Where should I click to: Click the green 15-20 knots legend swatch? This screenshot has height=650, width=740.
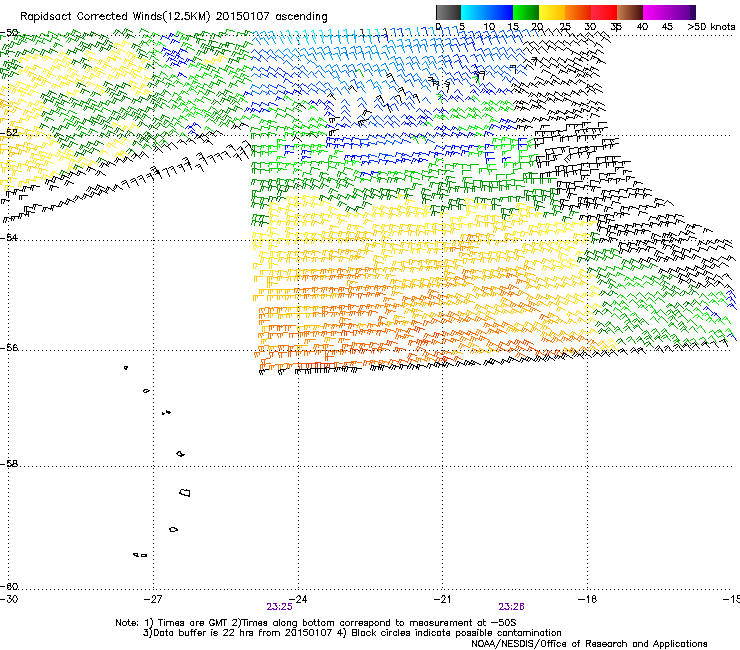click(526, 12)
